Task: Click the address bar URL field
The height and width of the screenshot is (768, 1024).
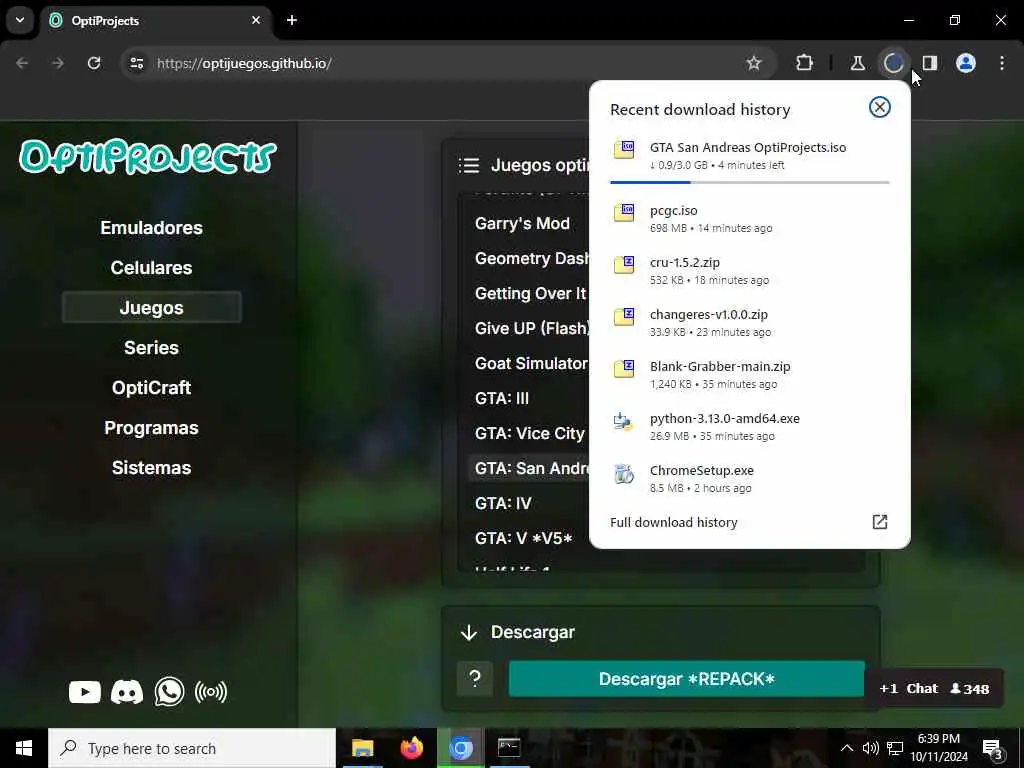Action: pyautogui.click(x=448, y=63)
